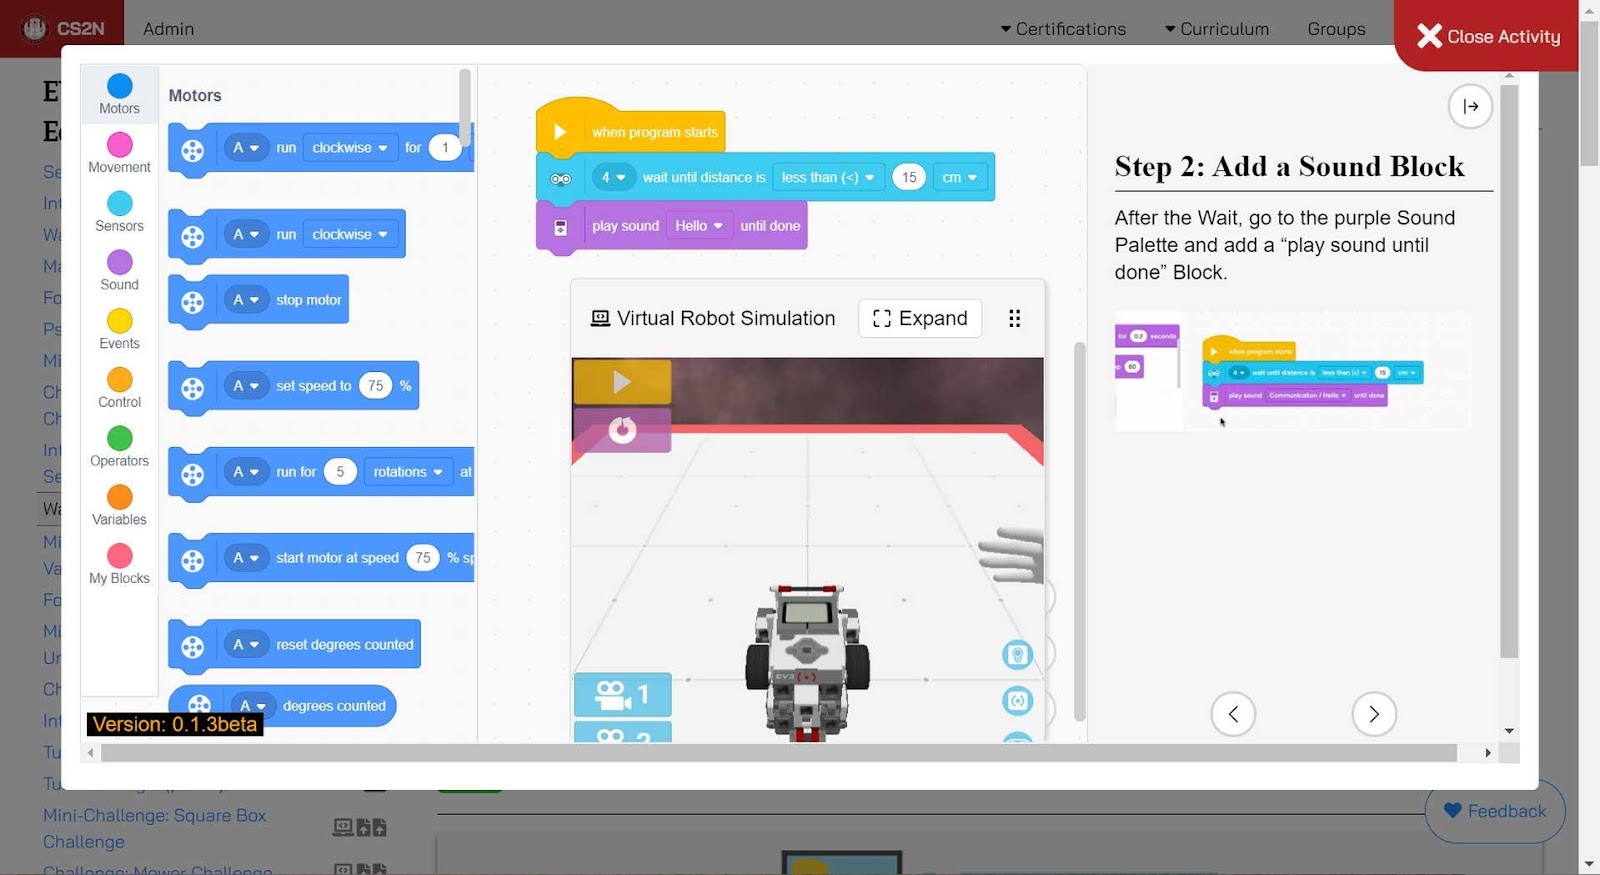1600x875 pixels.
Task: Click the 'Virtual Robot Simulation' title
Action: pyautogui.click(x=726, y=318)
